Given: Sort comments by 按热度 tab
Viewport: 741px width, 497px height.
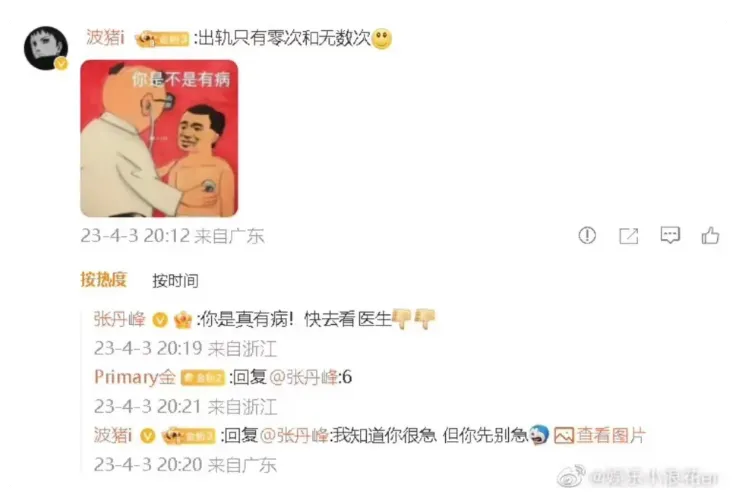Looking at the screenshot, I should click(103, 280).
